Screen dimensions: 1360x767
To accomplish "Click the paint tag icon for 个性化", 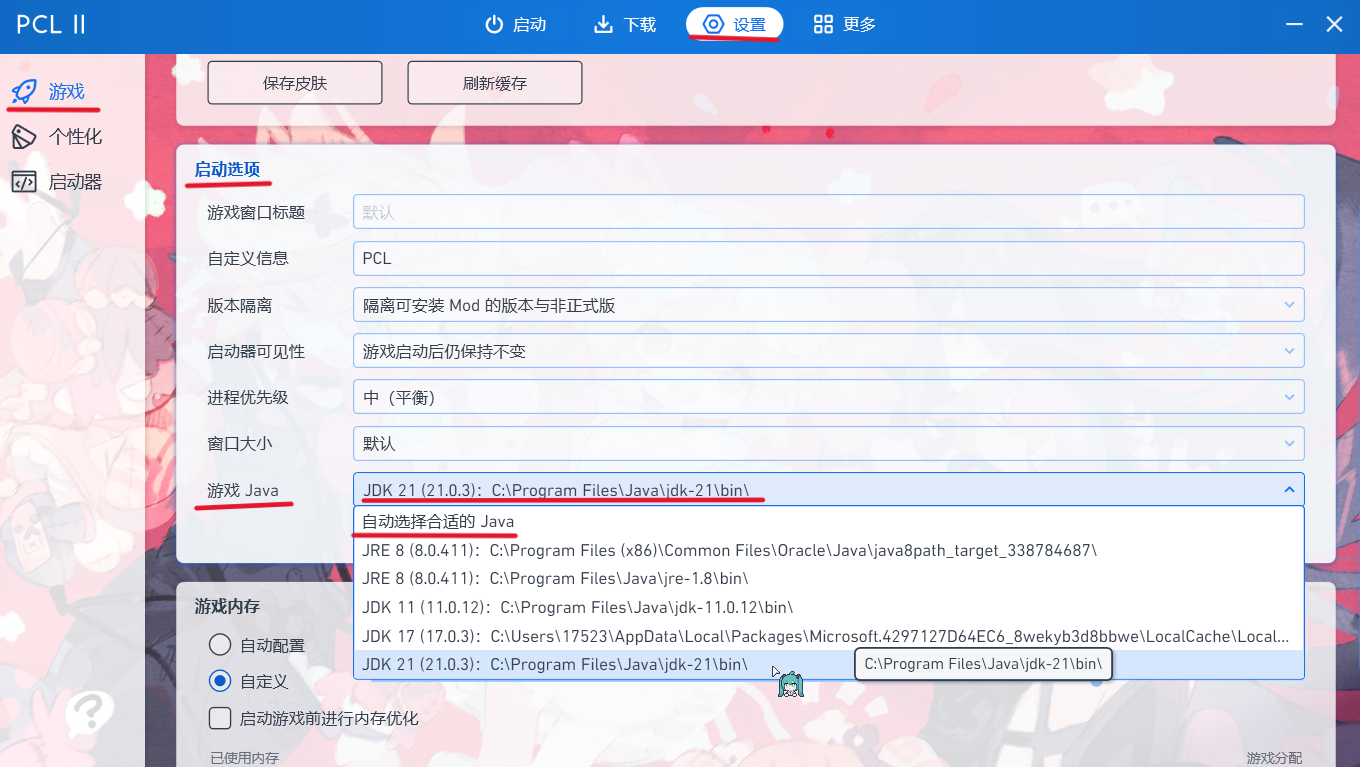I will (x=24, y=137).
